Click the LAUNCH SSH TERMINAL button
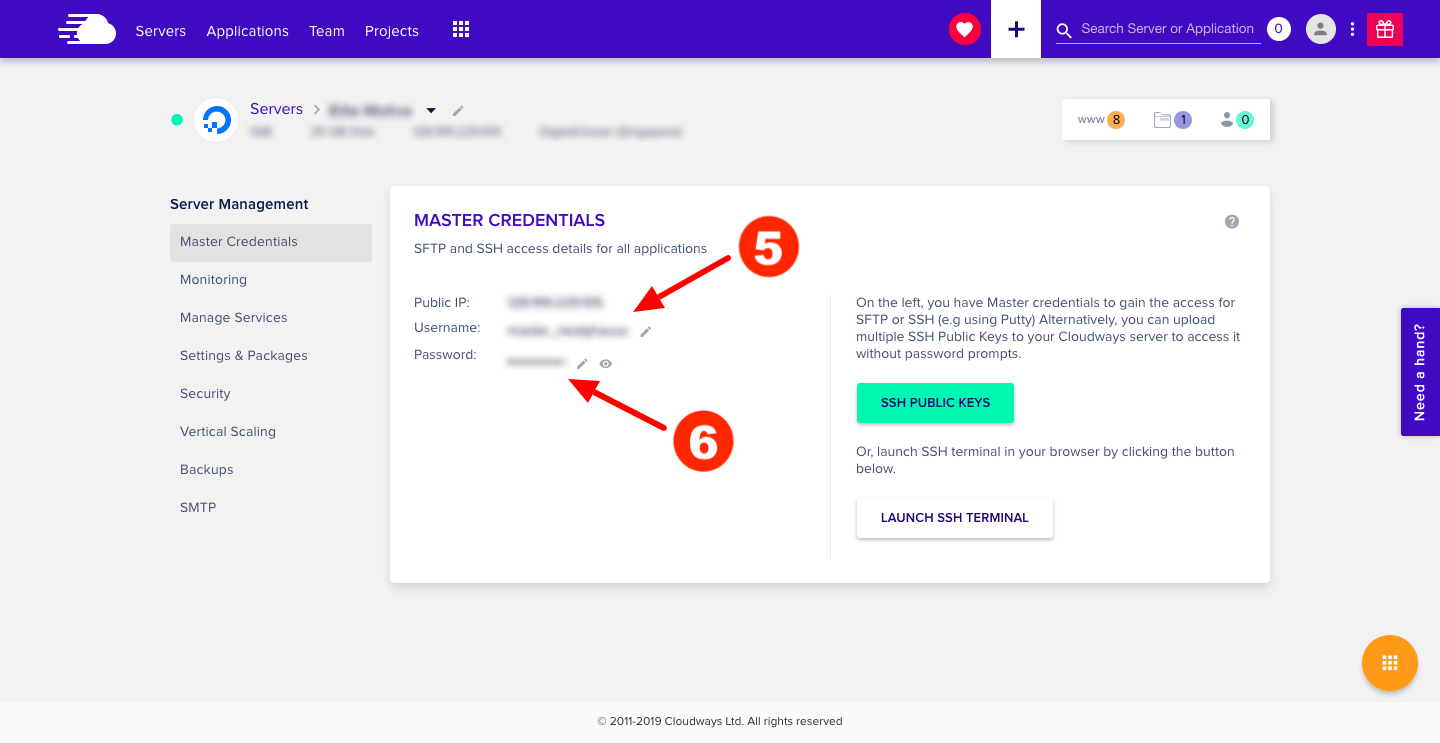This screenshot has width=1440, height=743. 954,518
